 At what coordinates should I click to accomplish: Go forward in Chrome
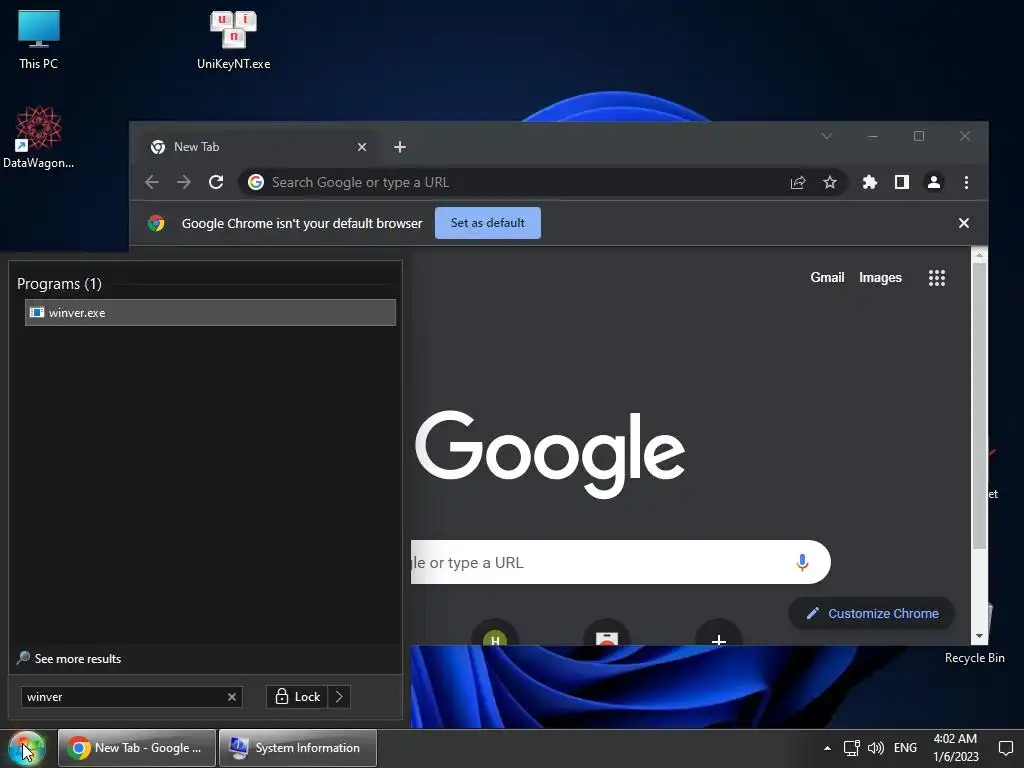coord(184,182)
